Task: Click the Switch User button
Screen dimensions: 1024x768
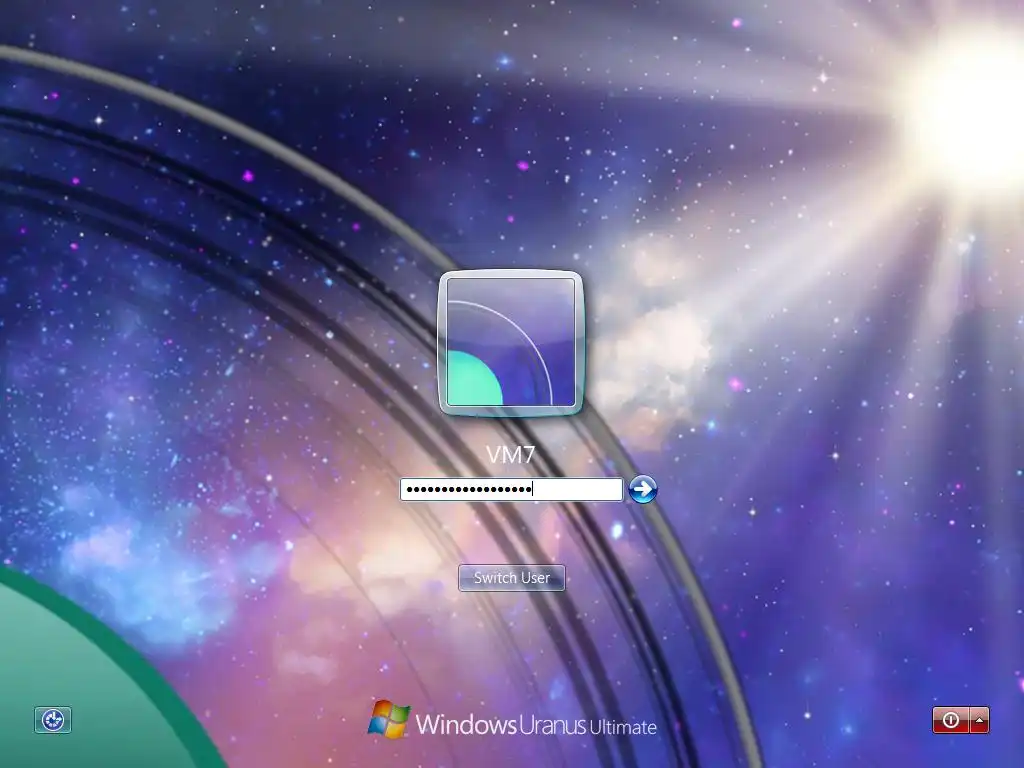Action: tap(511, 578)
